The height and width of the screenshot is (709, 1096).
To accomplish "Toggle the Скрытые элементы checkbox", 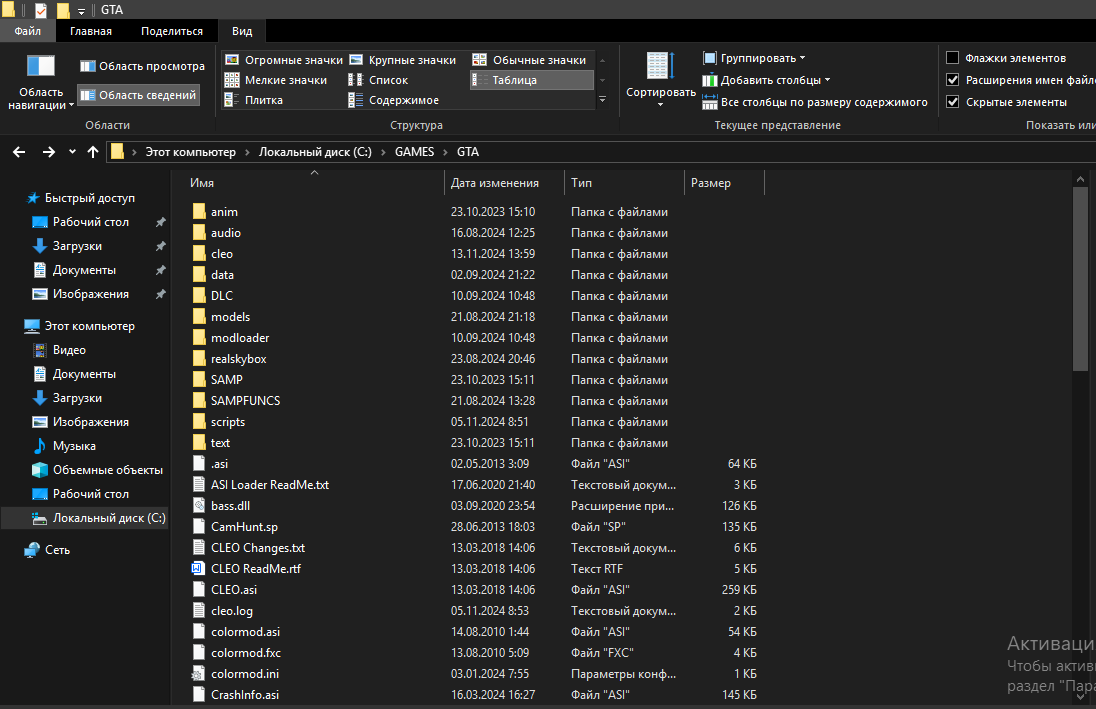I will 953,102.
